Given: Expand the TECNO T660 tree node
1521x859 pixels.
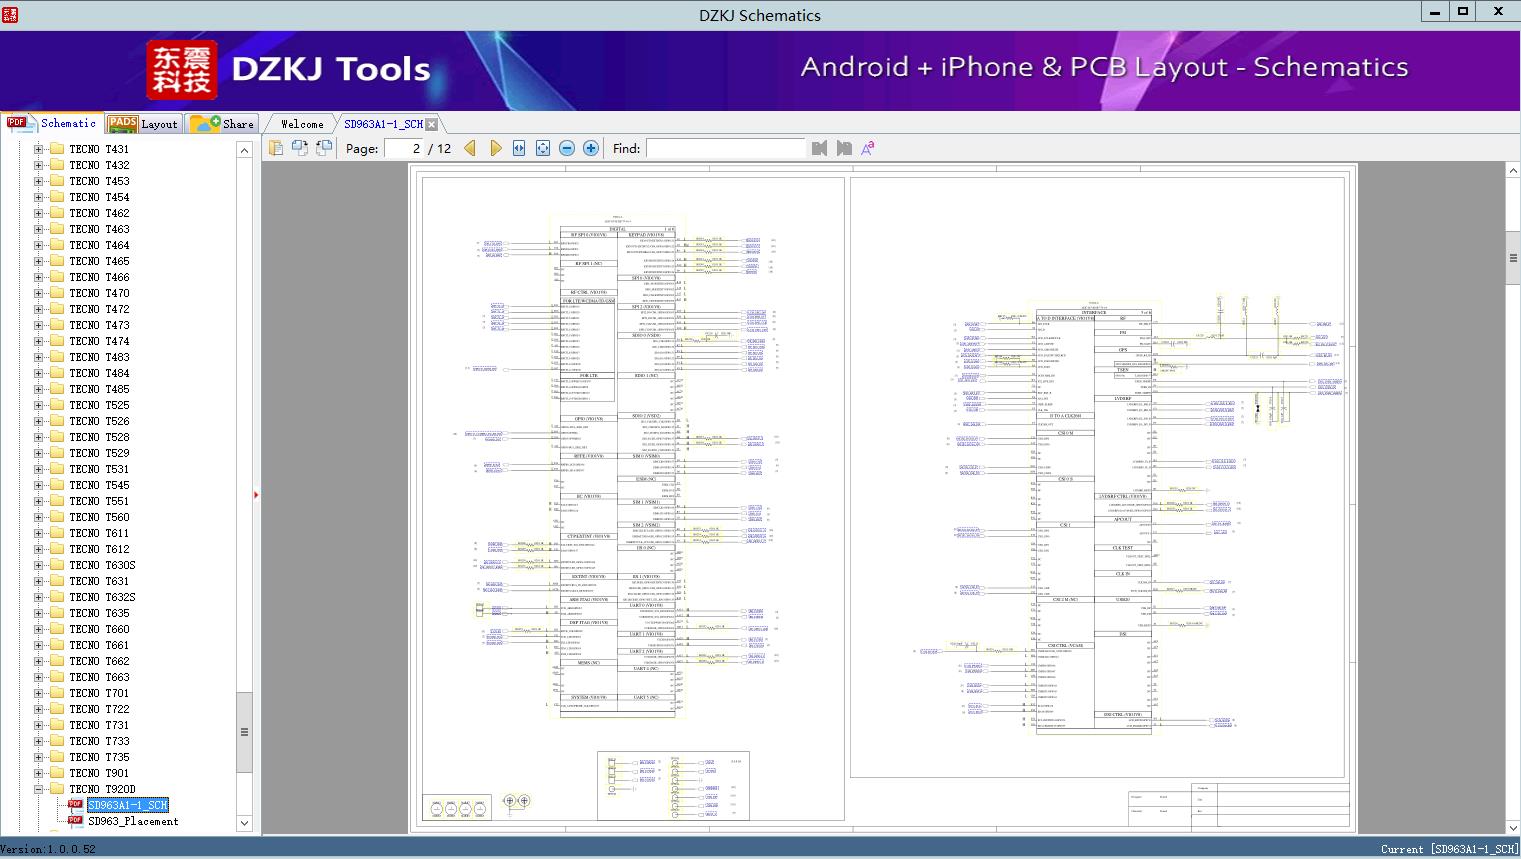Looking at the screenshot, I should pos(39,629).
